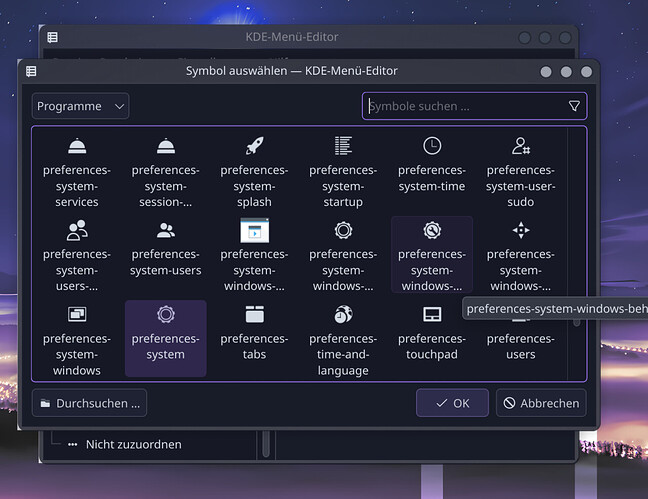The height and width of the screenshot is (499, 648).
Task: Focus the Symbole suchen search field
Action: (x=474, y=106)
